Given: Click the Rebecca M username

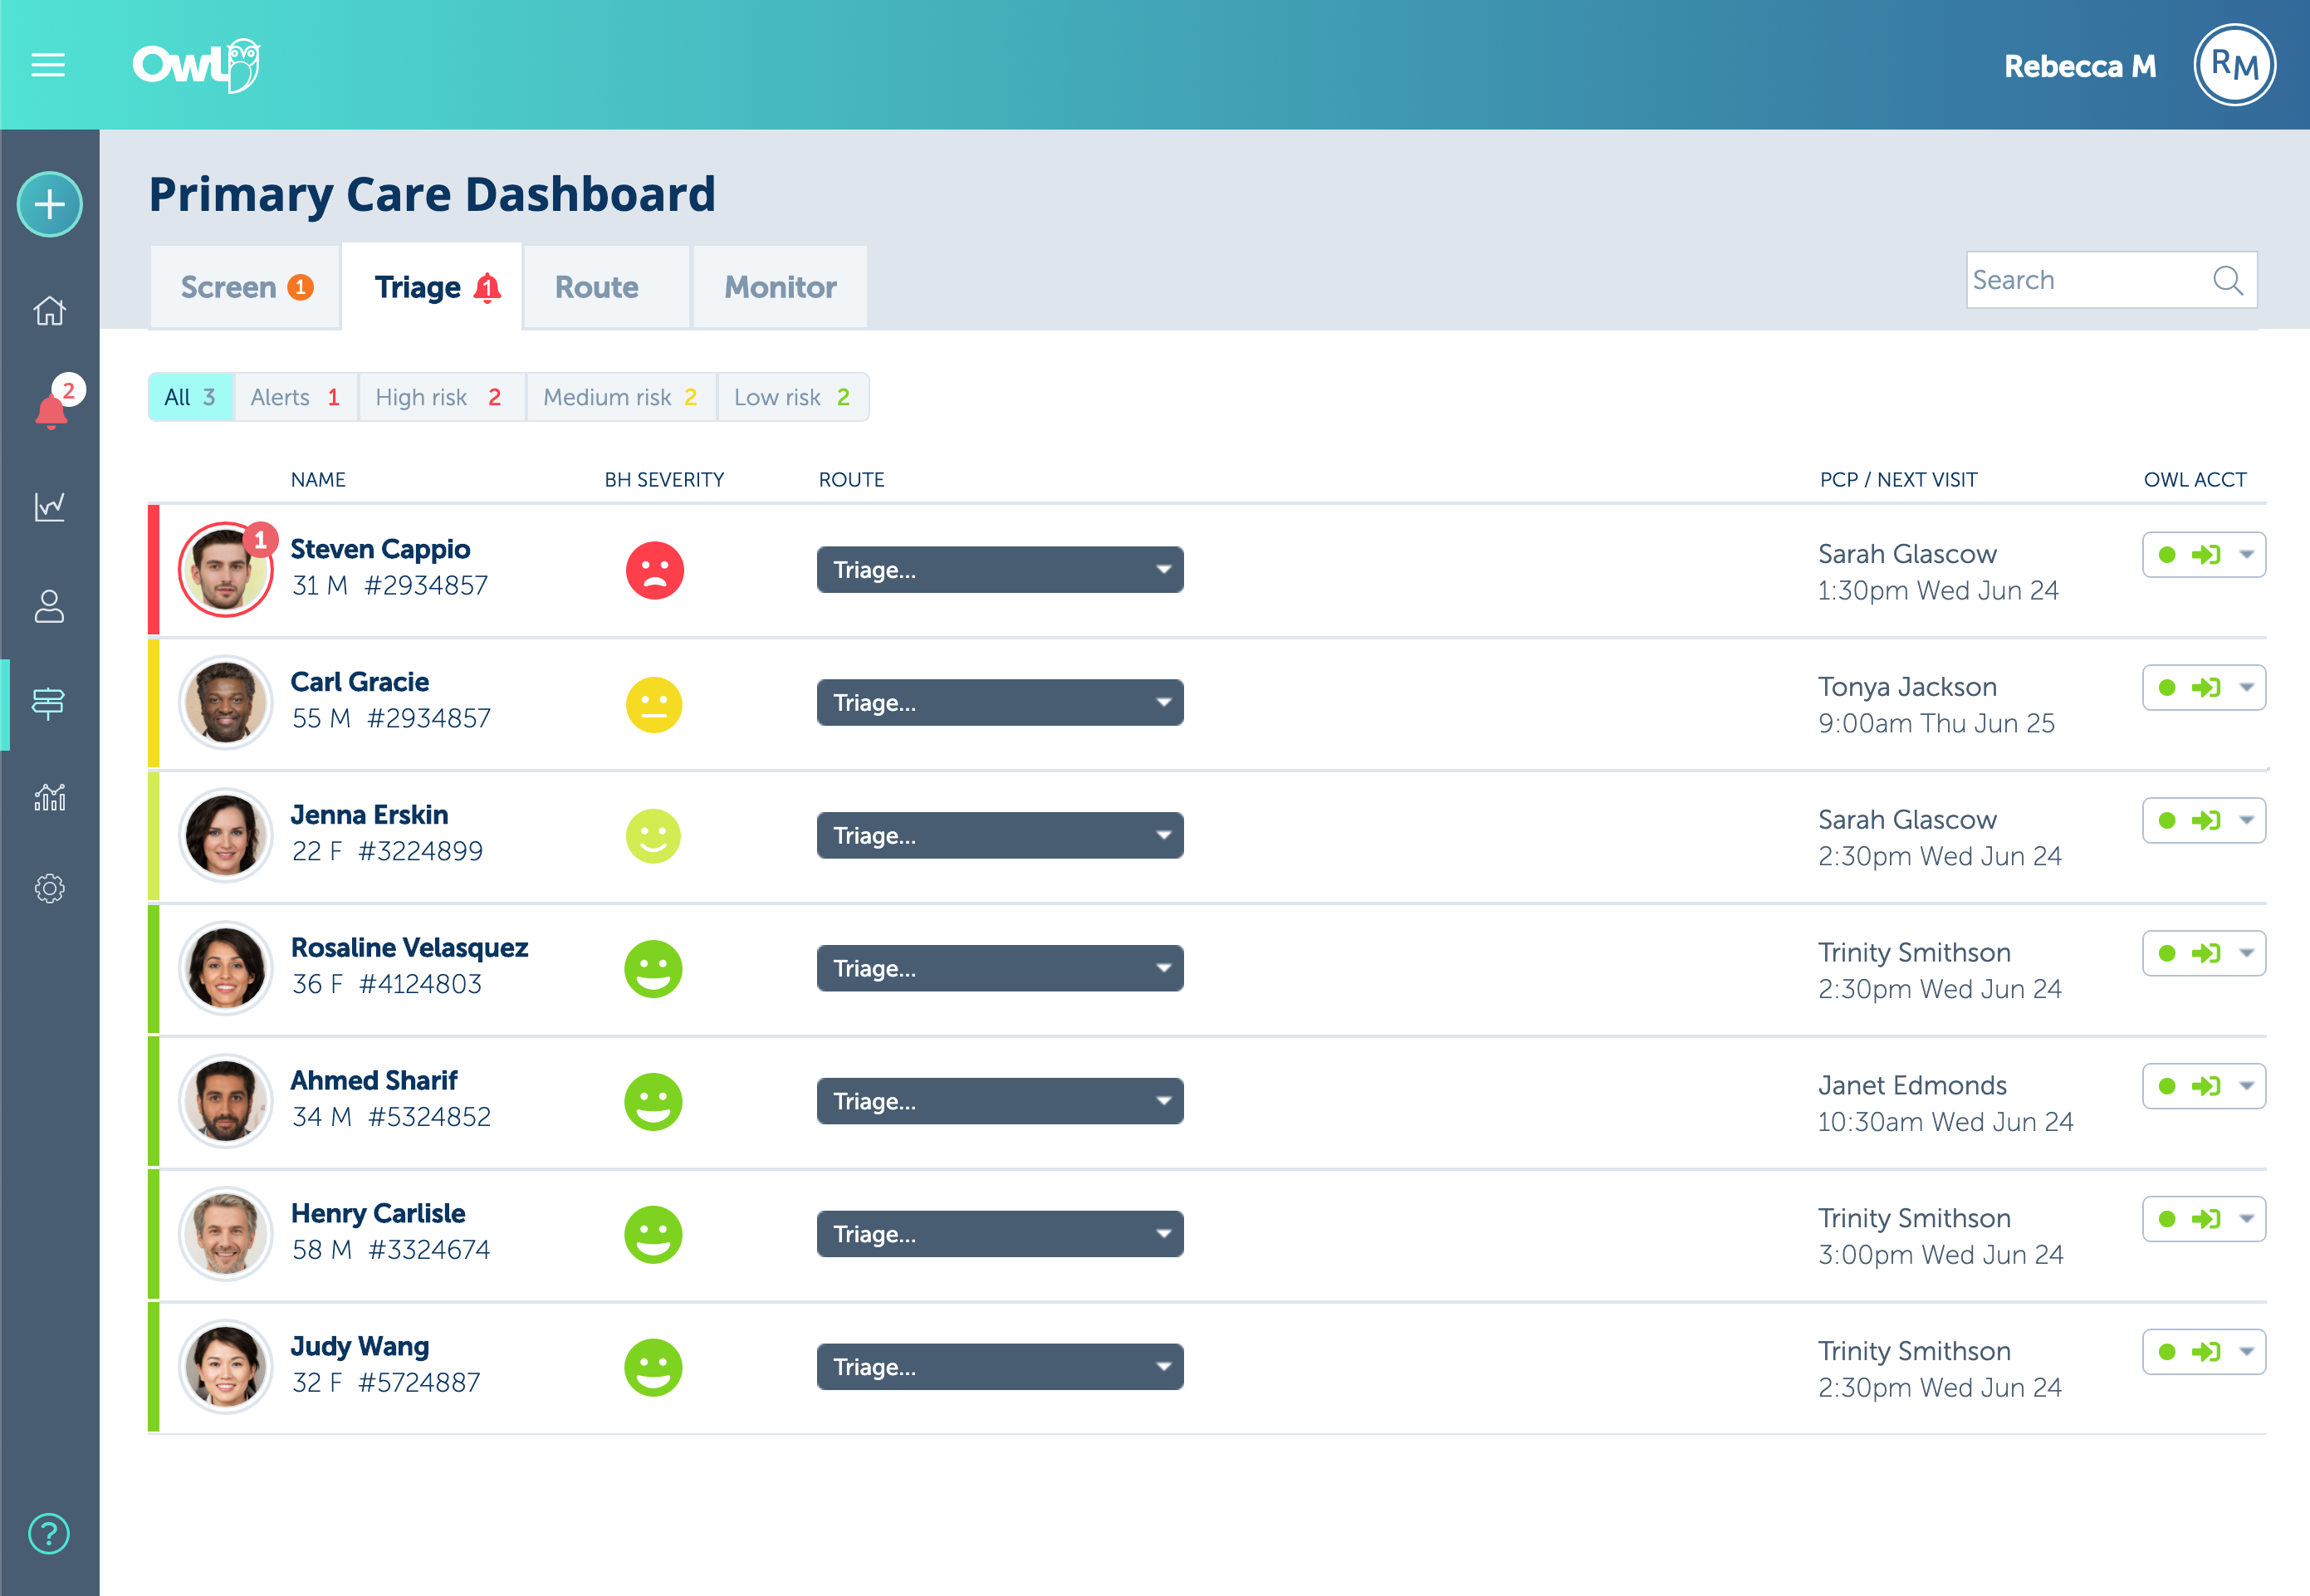Looking at the screenshot, I should [2080, 66].
